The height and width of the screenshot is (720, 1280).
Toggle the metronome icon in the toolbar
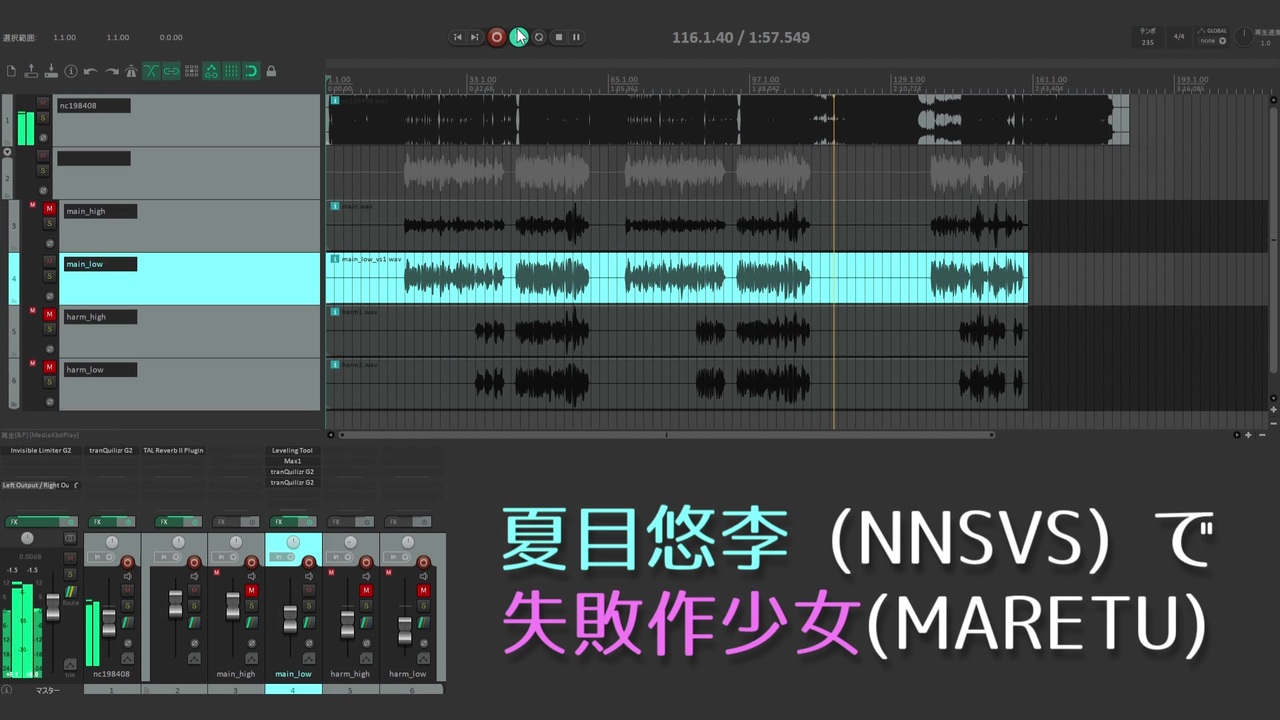[x=131, y=71]
